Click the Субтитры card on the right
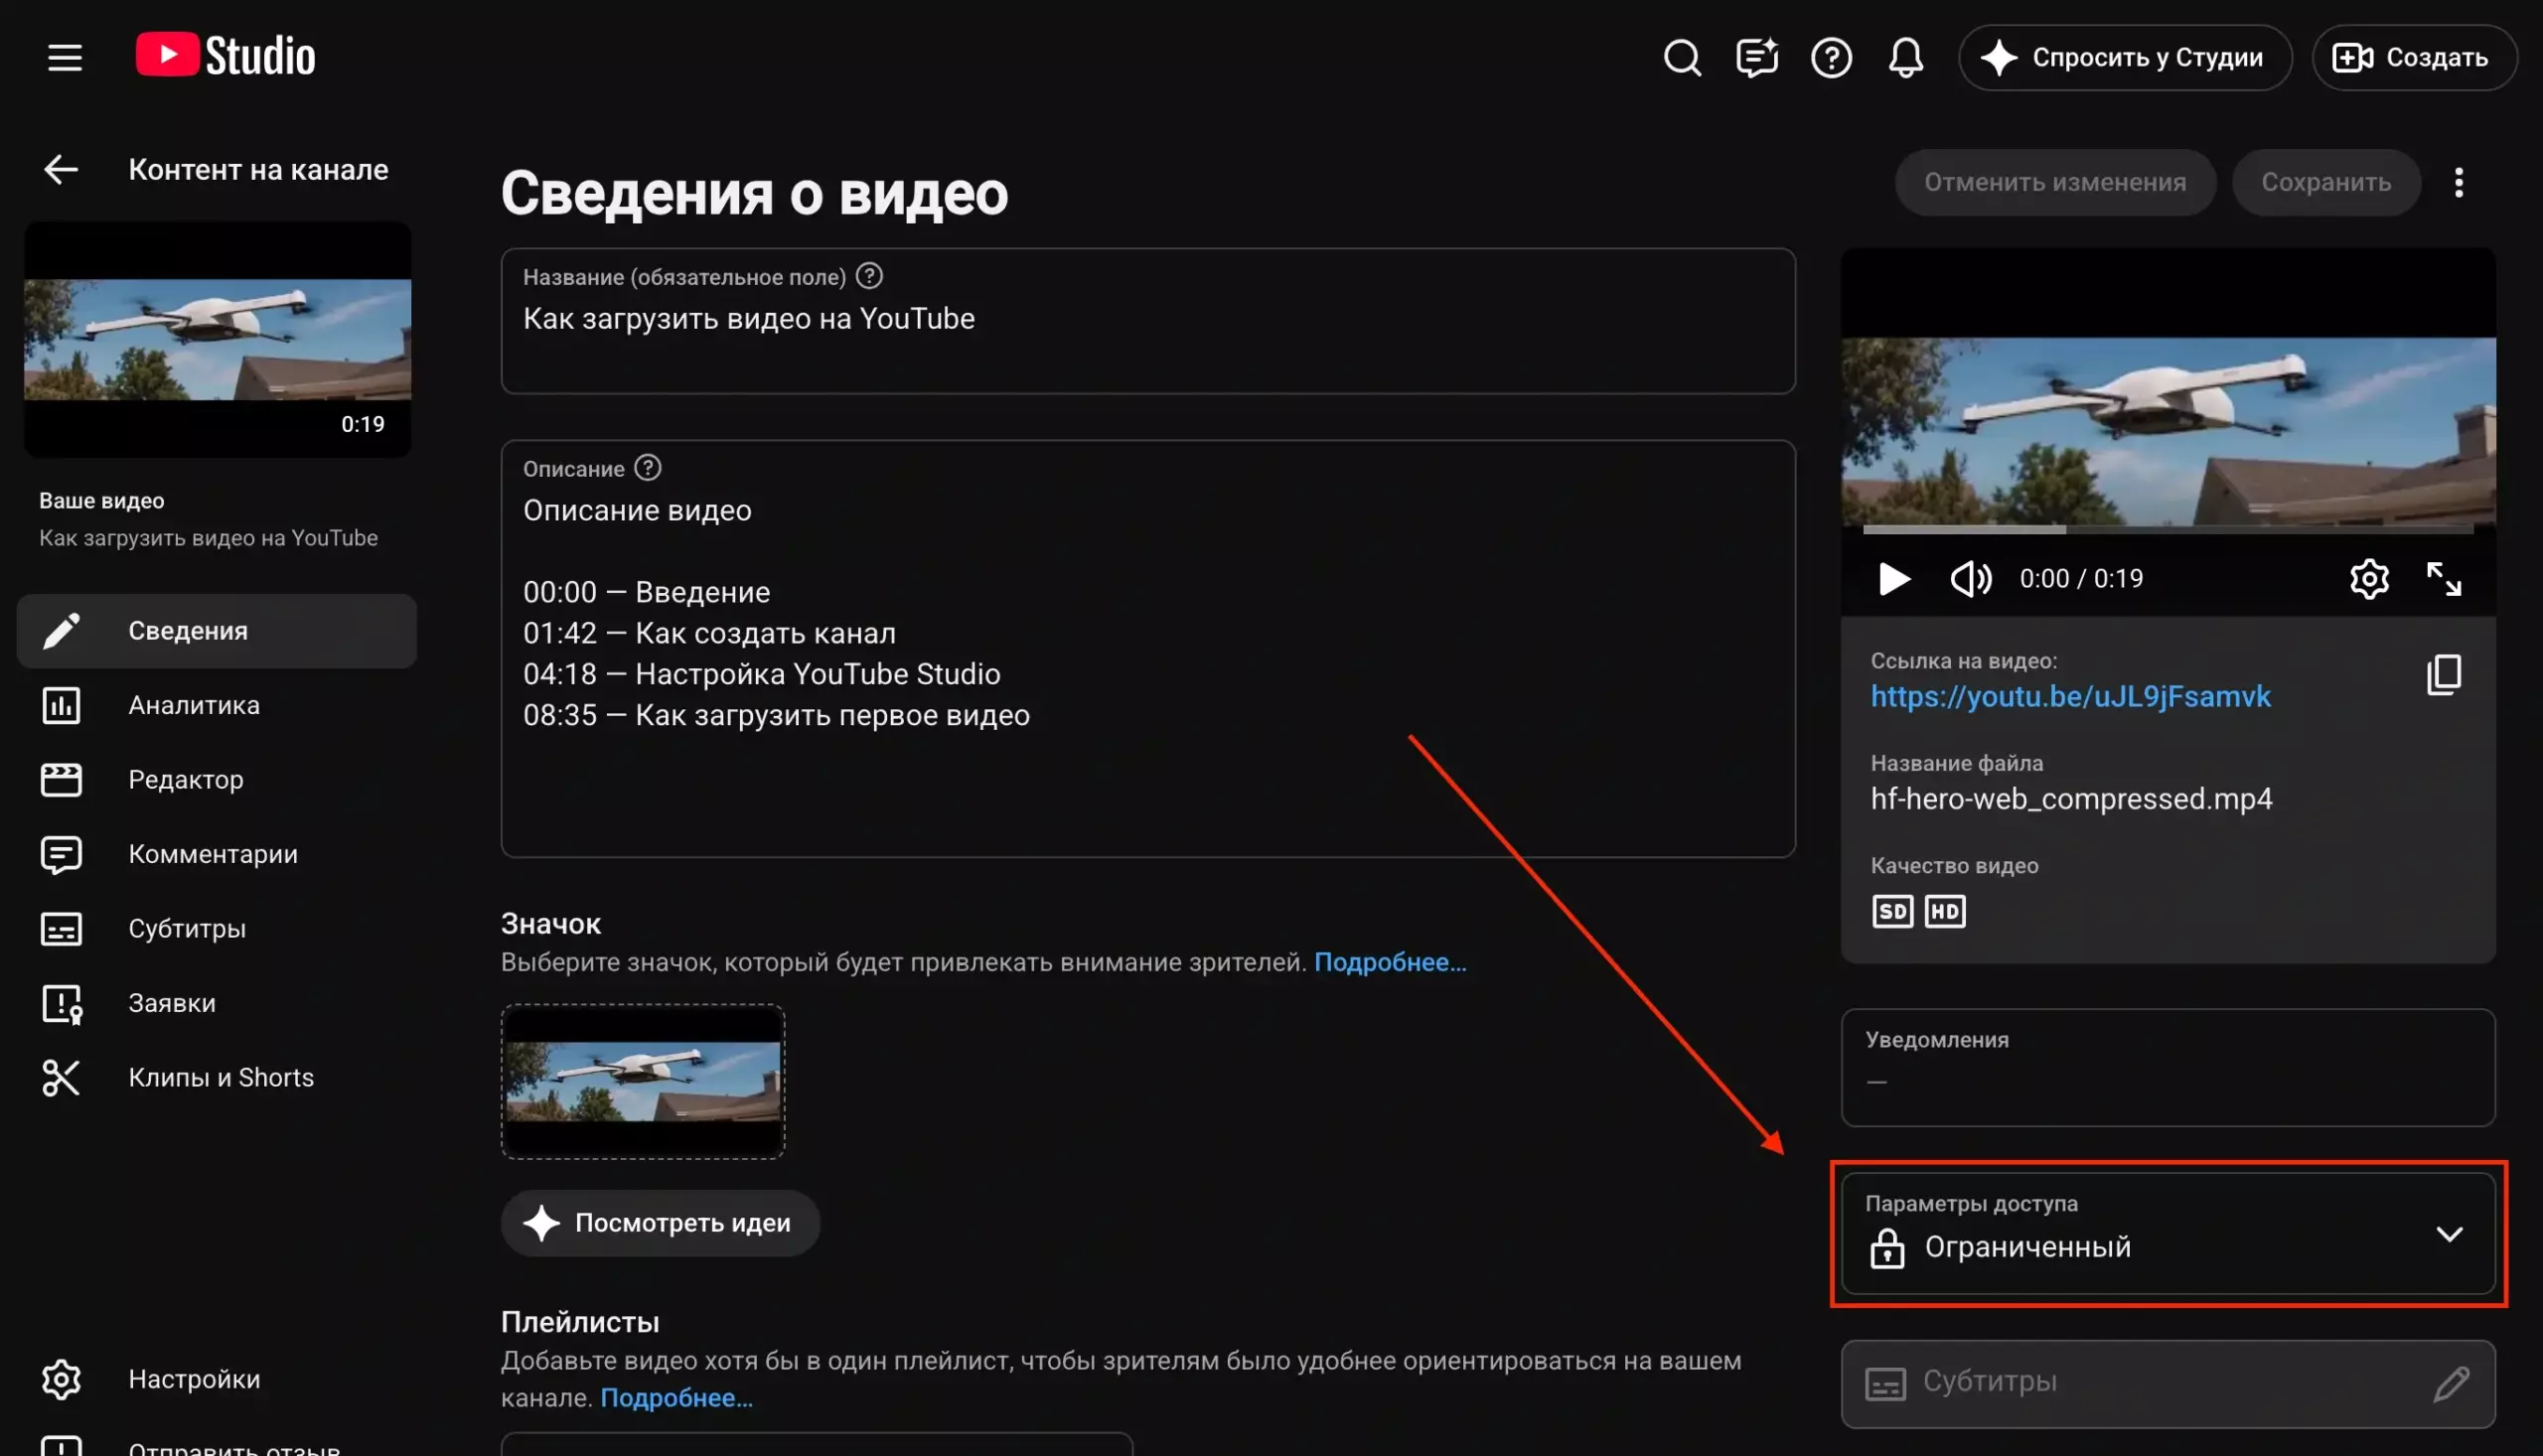The image size is (2543, 1456). (2168, 1385)
